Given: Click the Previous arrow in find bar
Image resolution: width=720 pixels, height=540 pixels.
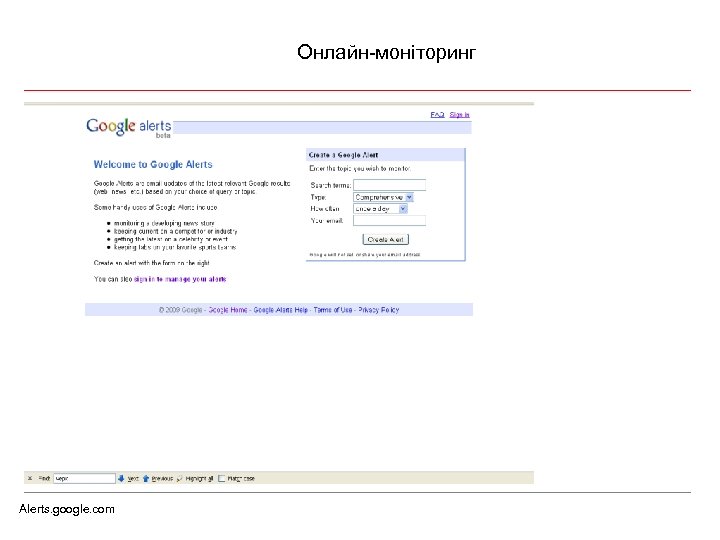Looking at the screenshot, I should coord(158,478).
